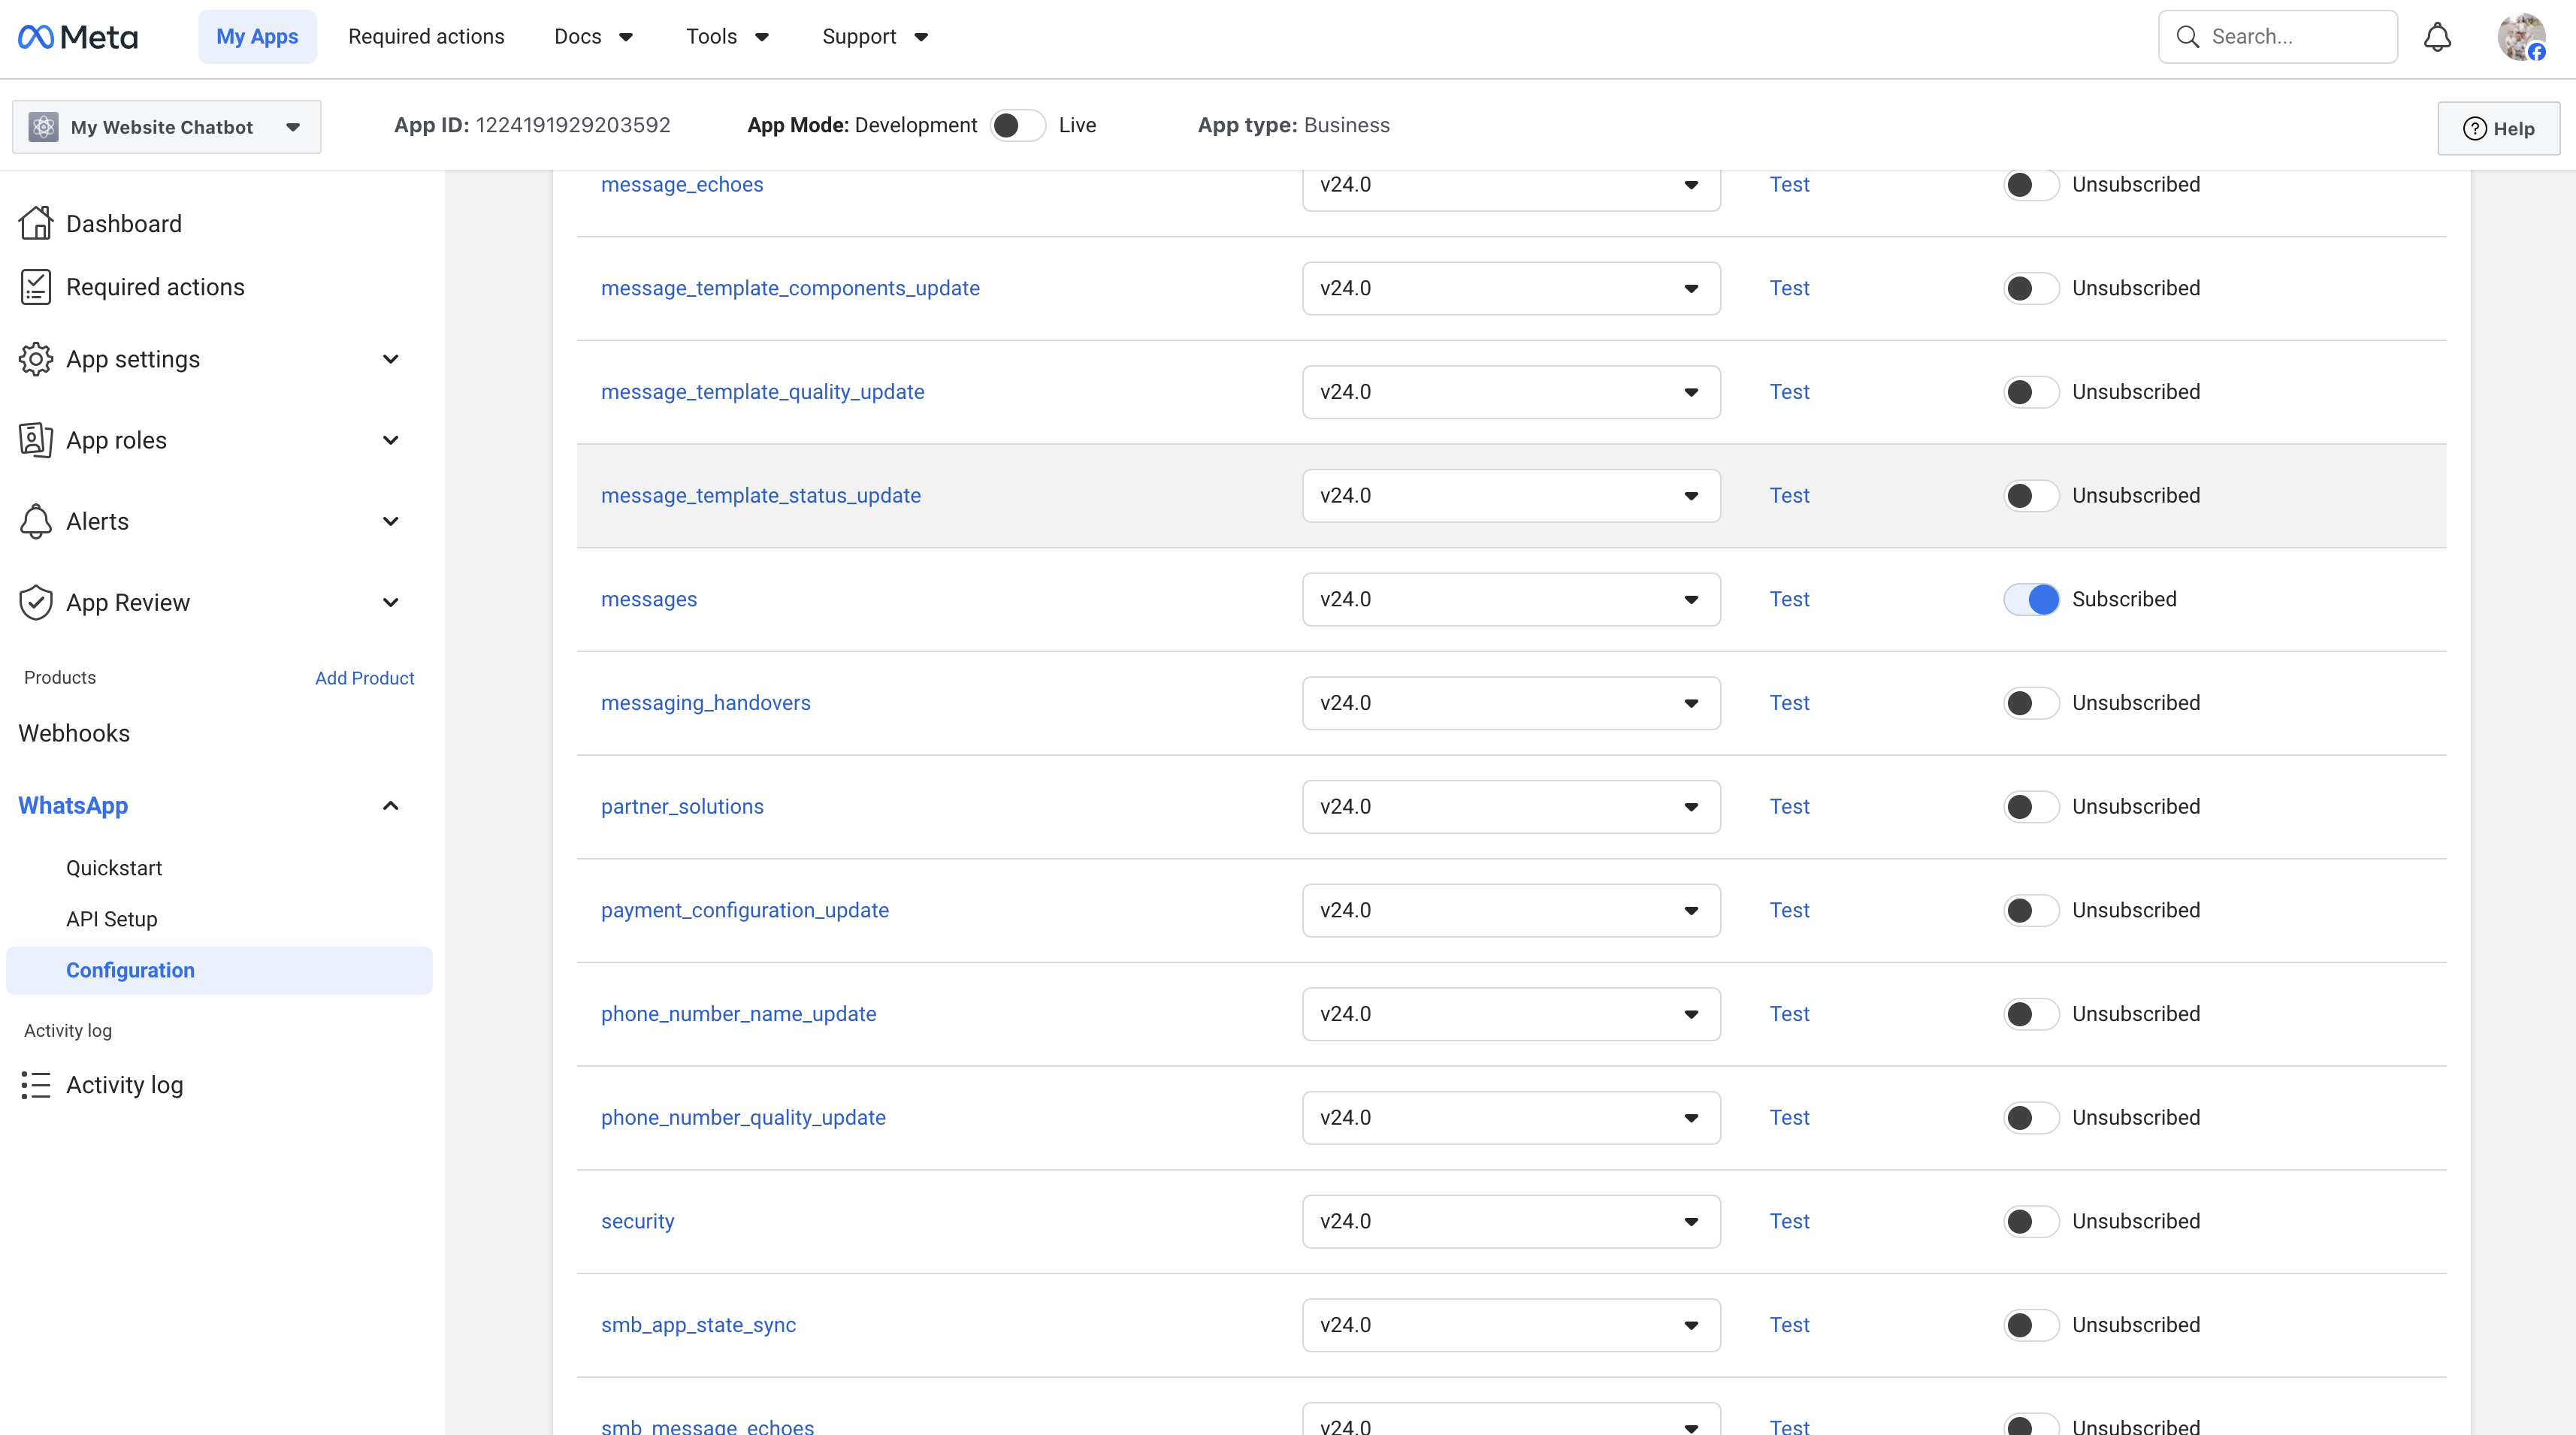
Task: Subscribe to the security webhook field
Action: (2031, 1221)
